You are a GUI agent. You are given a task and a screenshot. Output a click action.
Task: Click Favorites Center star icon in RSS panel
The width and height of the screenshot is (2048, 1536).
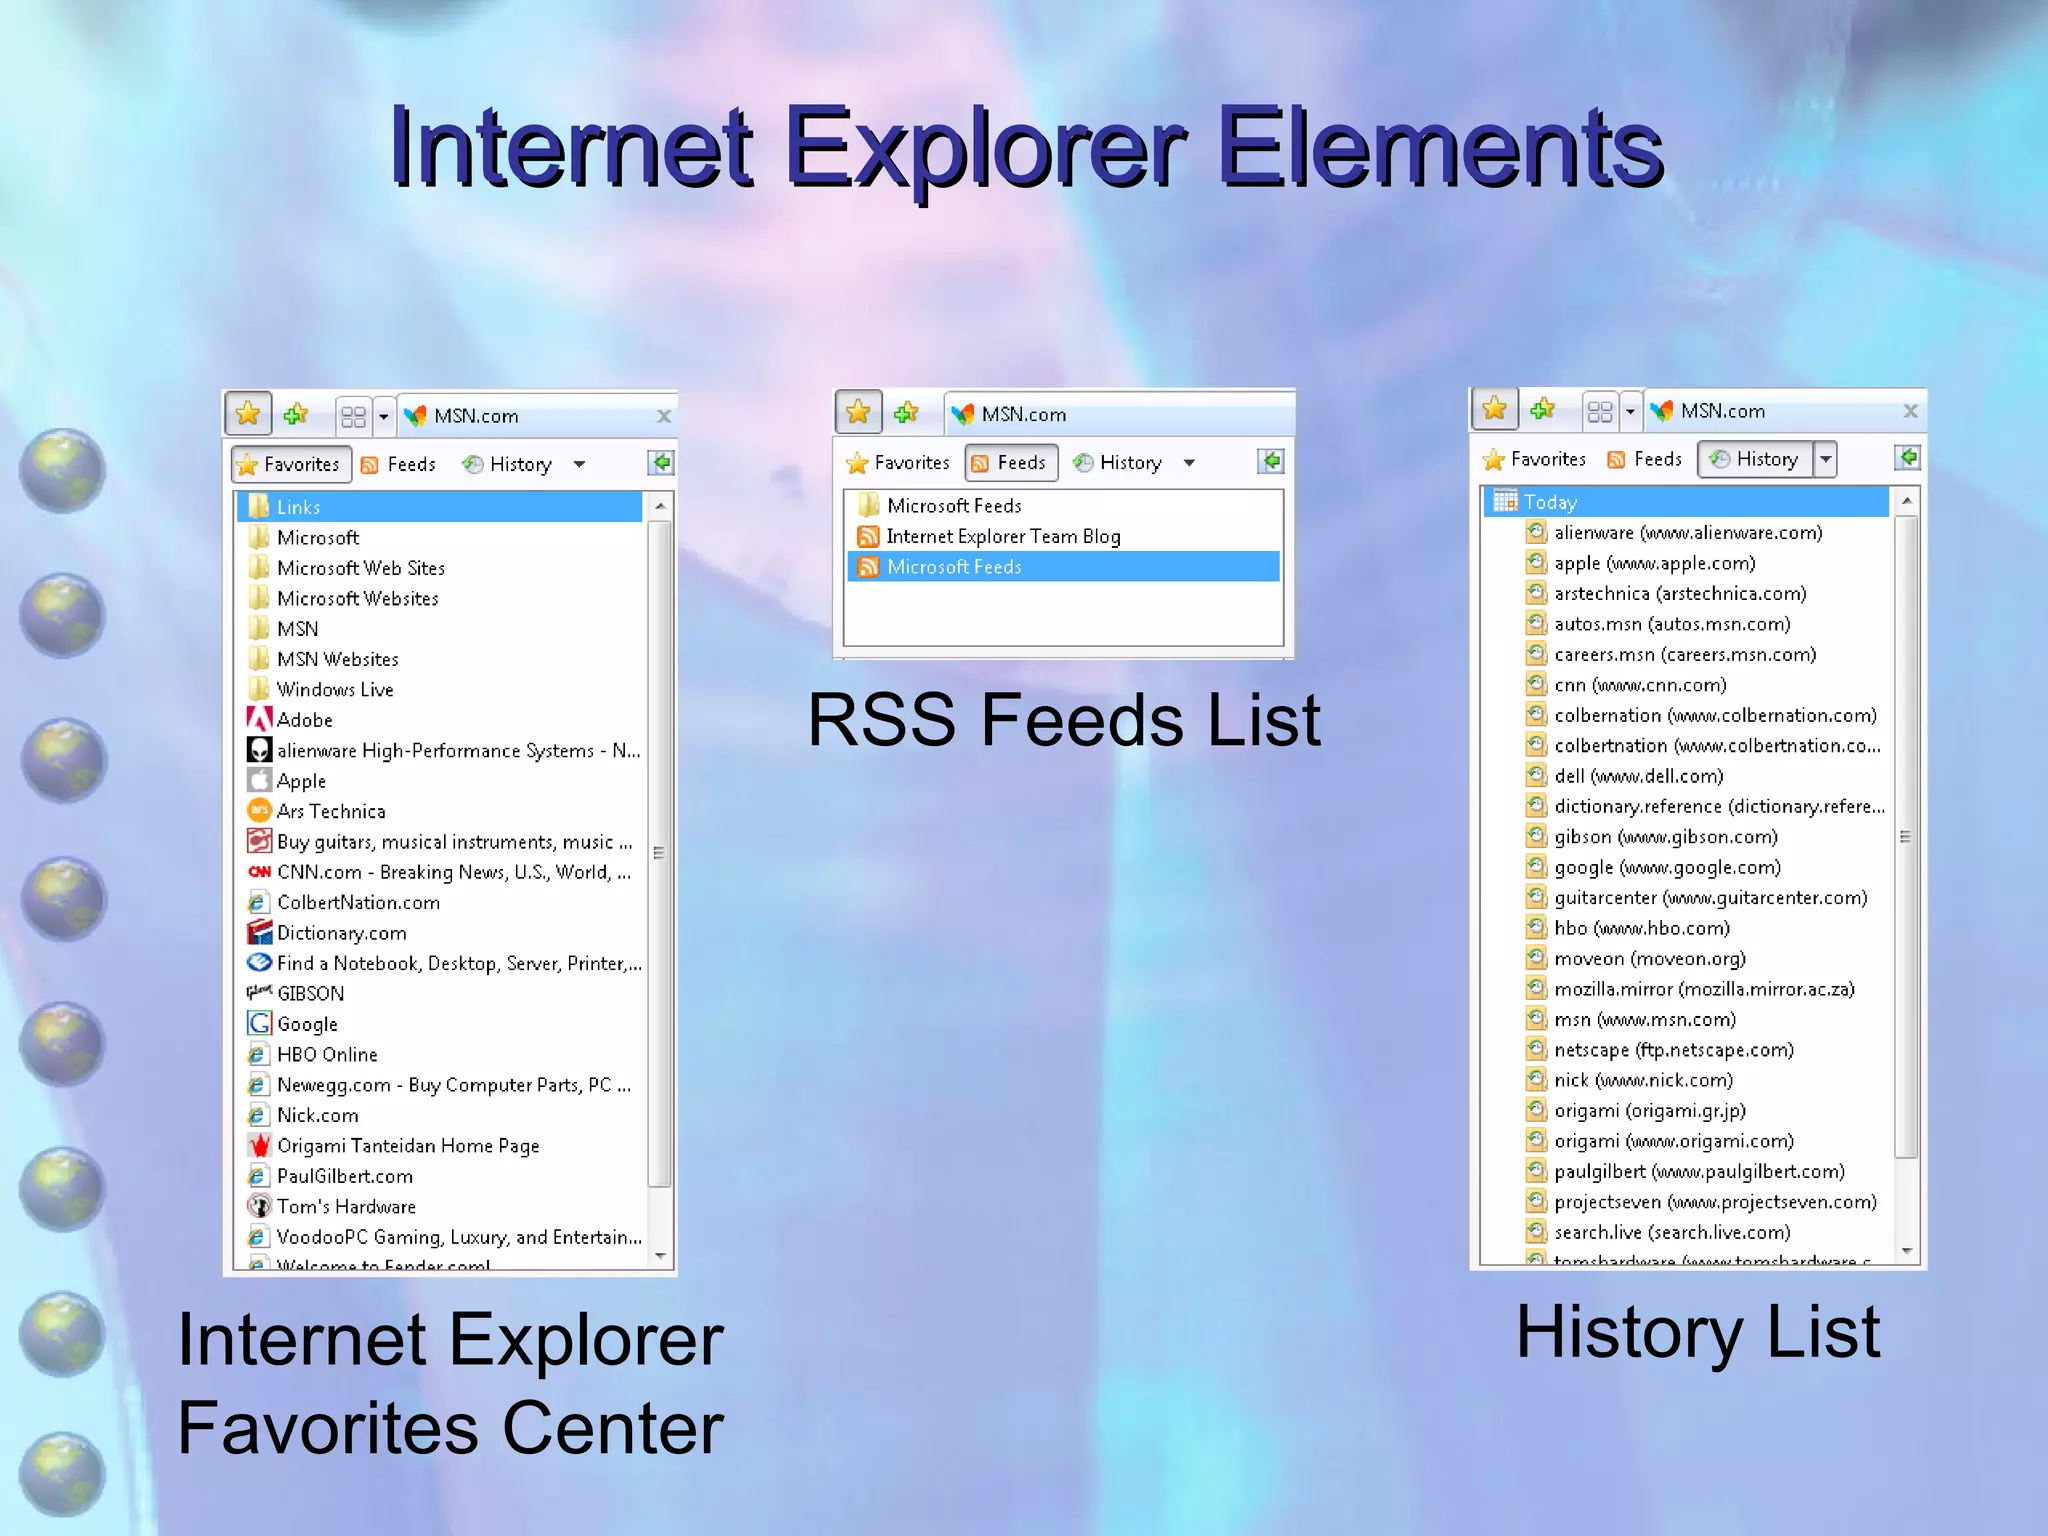point(858,412)
